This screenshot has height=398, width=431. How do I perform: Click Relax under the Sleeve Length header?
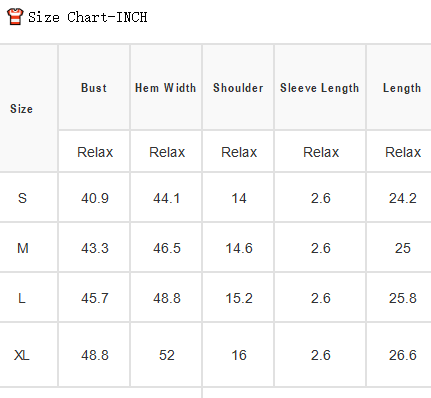click(321, 152)
